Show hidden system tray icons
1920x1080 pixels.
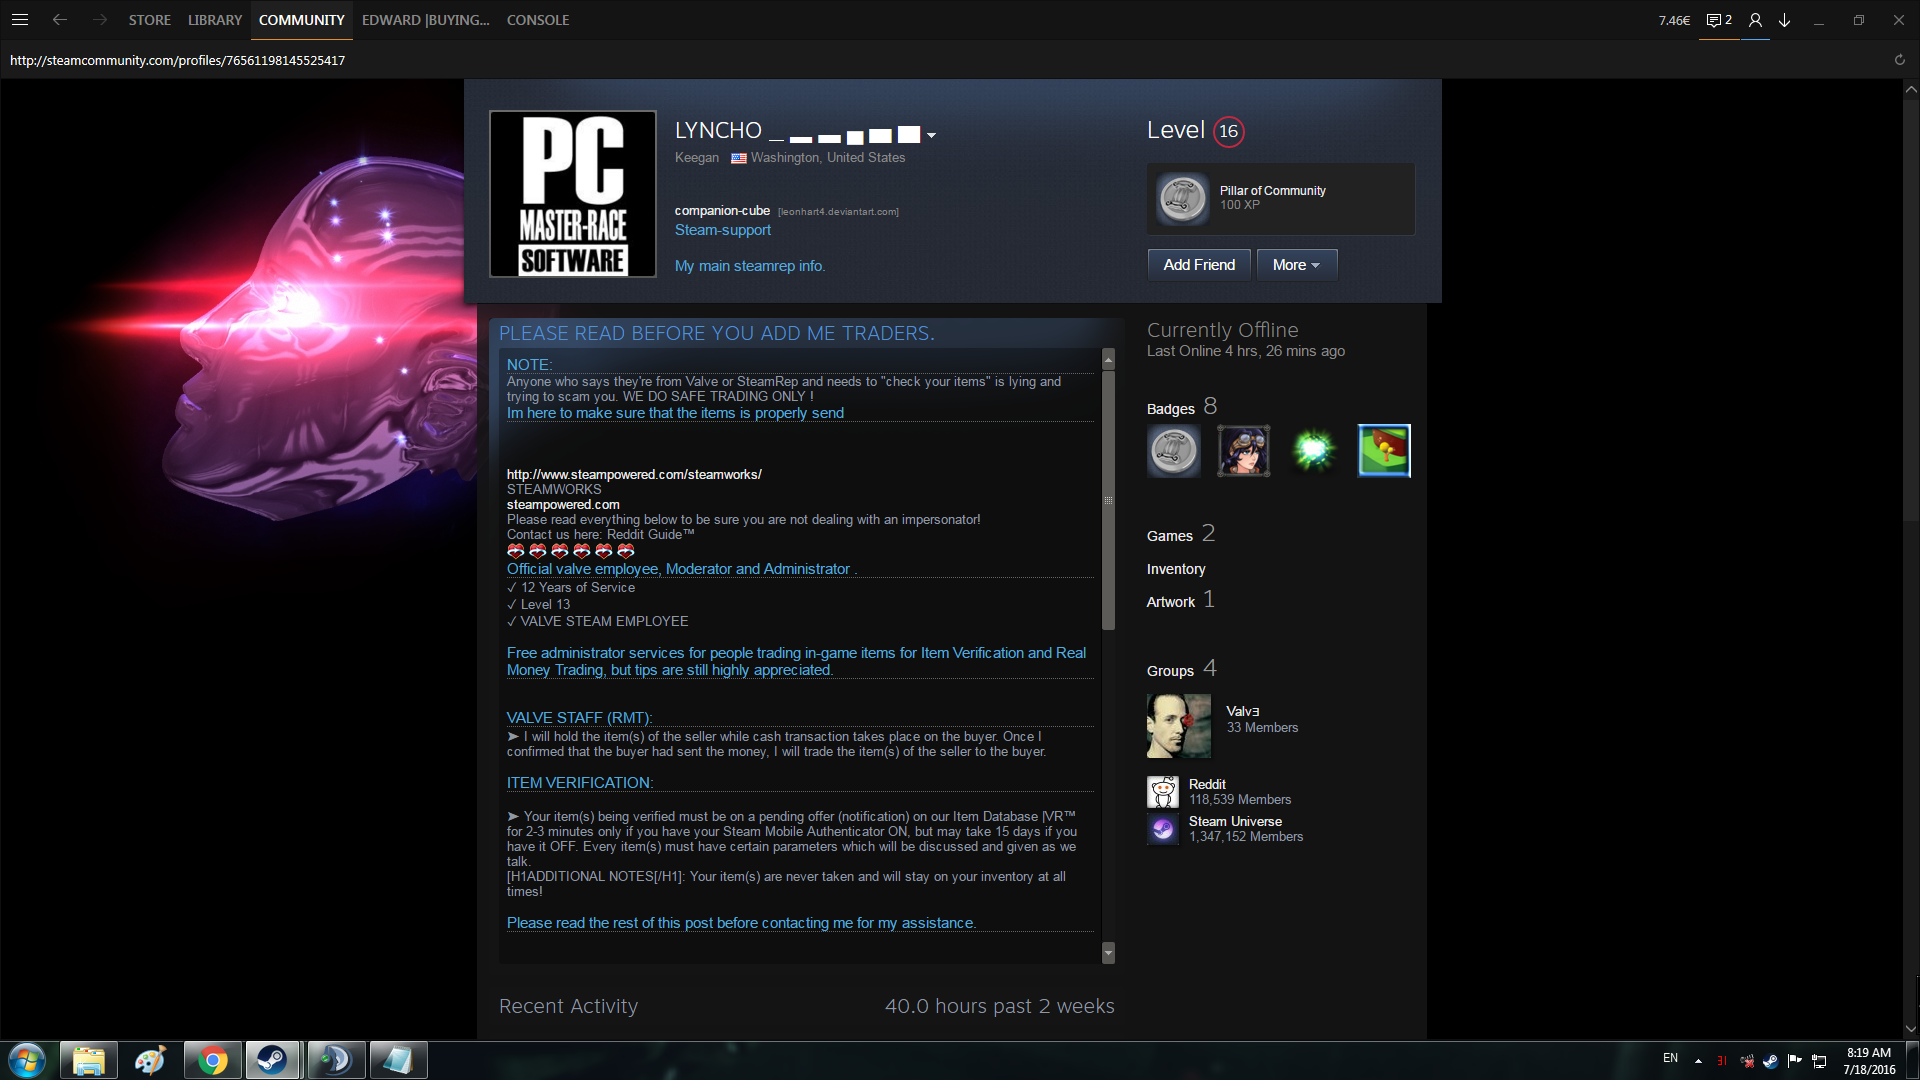[x=1698, y=1060]
